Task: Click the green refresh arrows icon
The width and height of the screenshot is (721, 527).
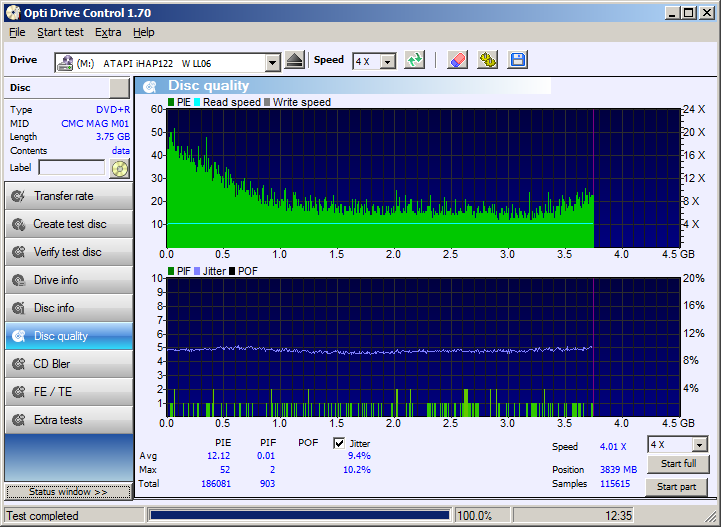Action: coord(414,60)
